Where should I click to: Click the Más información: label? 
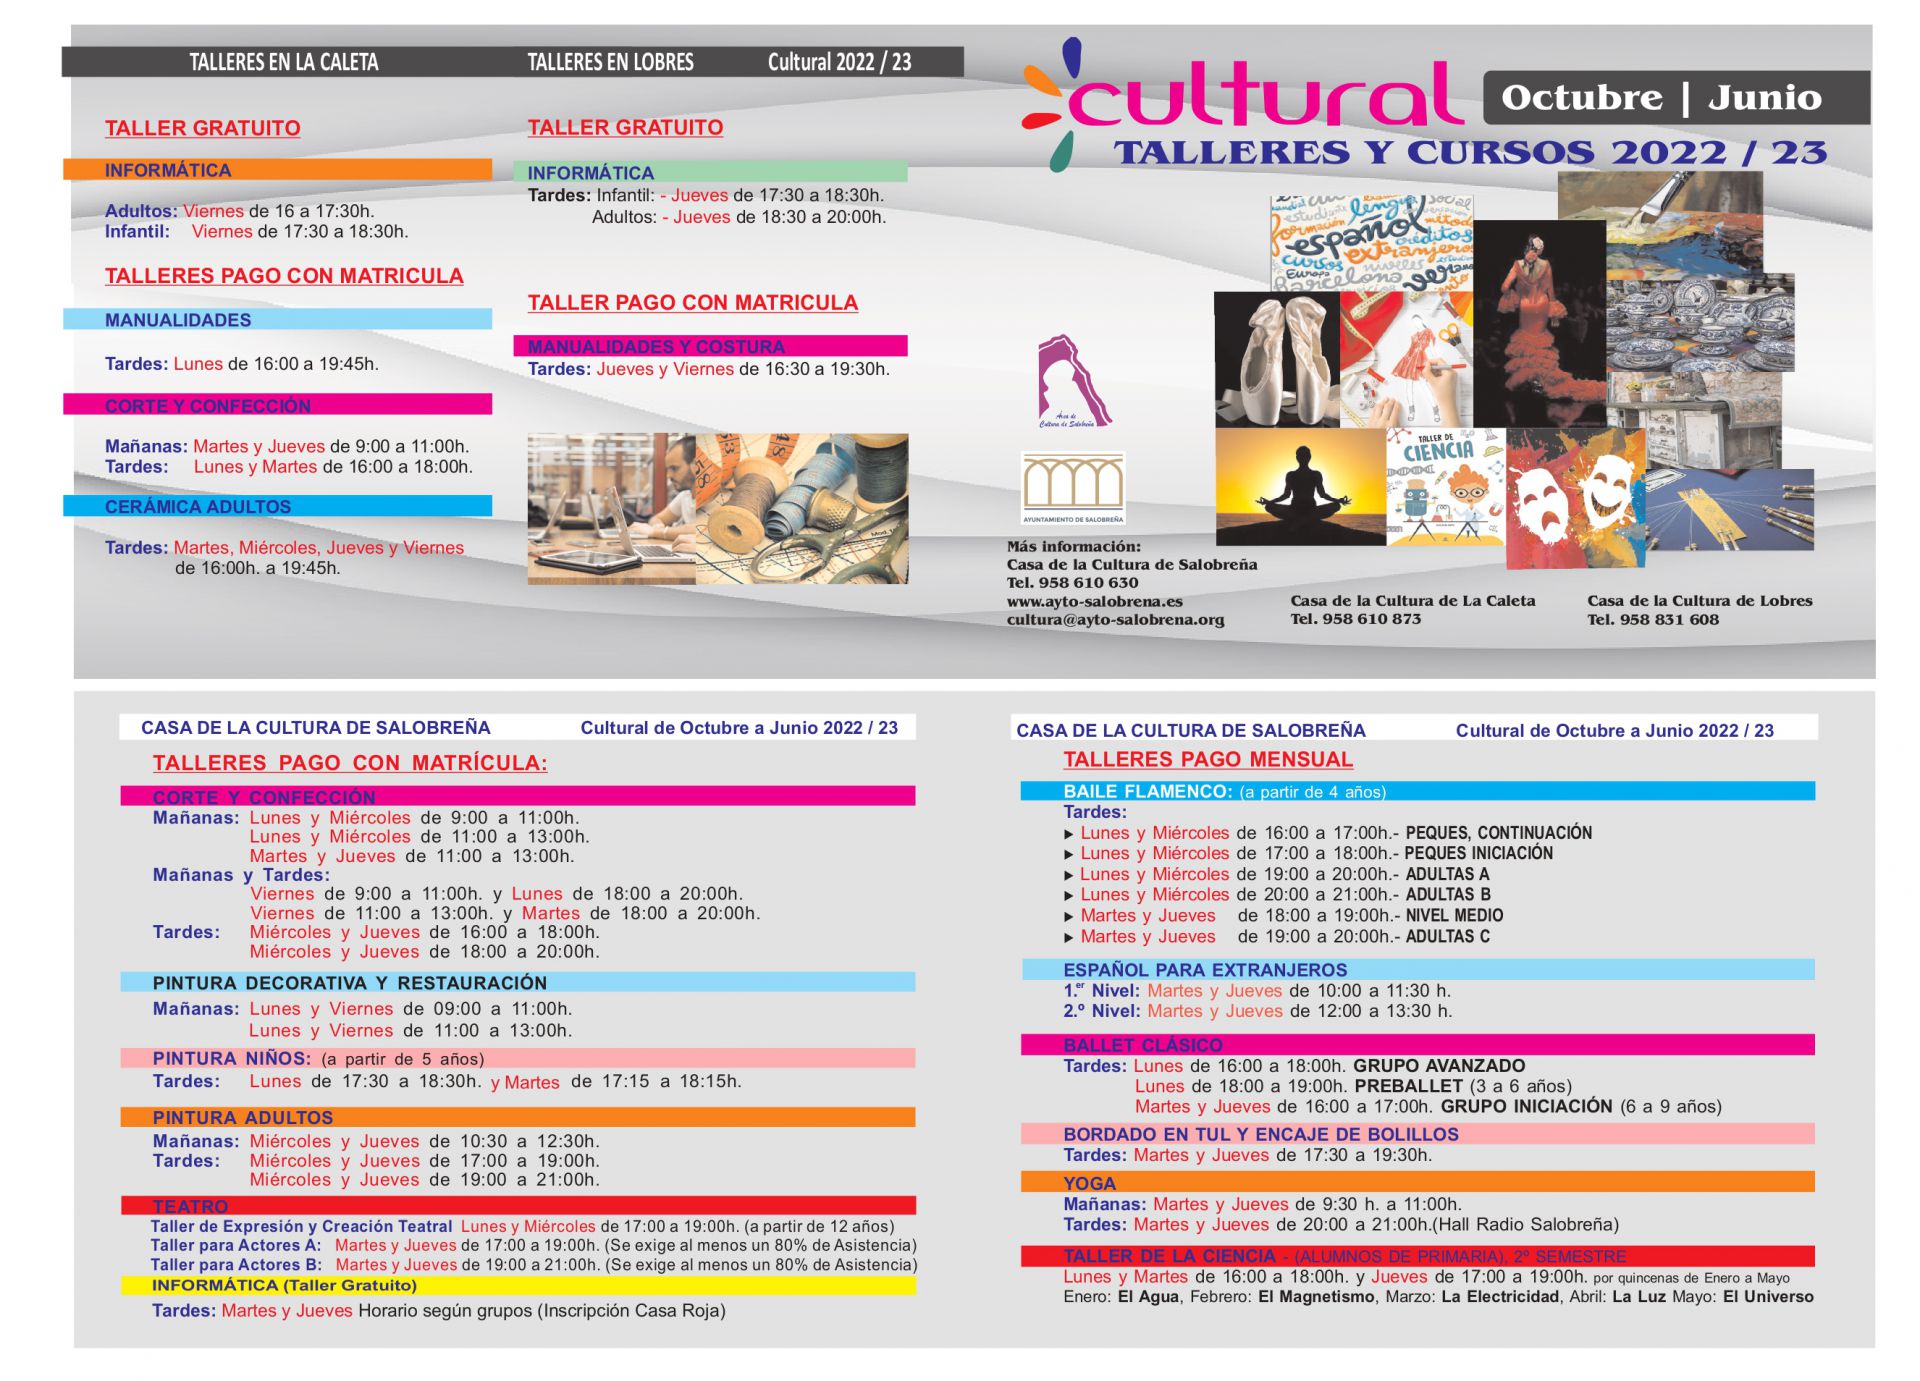(1073, 546)
